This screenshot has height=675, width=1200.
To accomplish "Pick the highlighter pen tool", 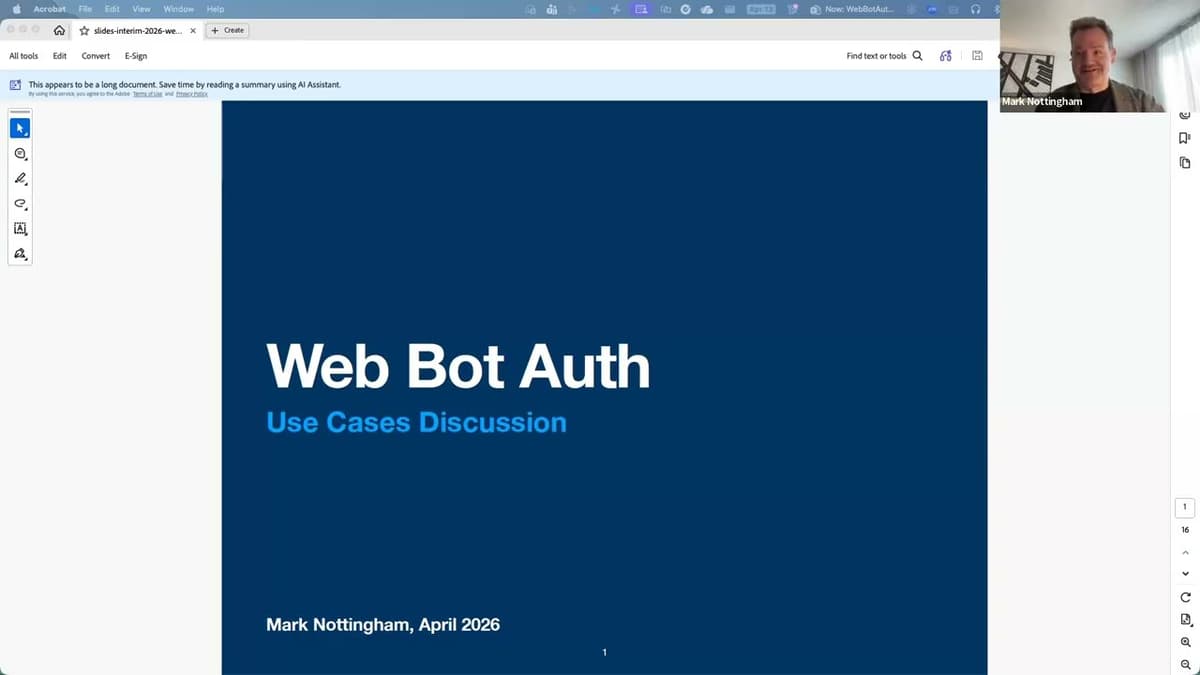I will point(20,178).
